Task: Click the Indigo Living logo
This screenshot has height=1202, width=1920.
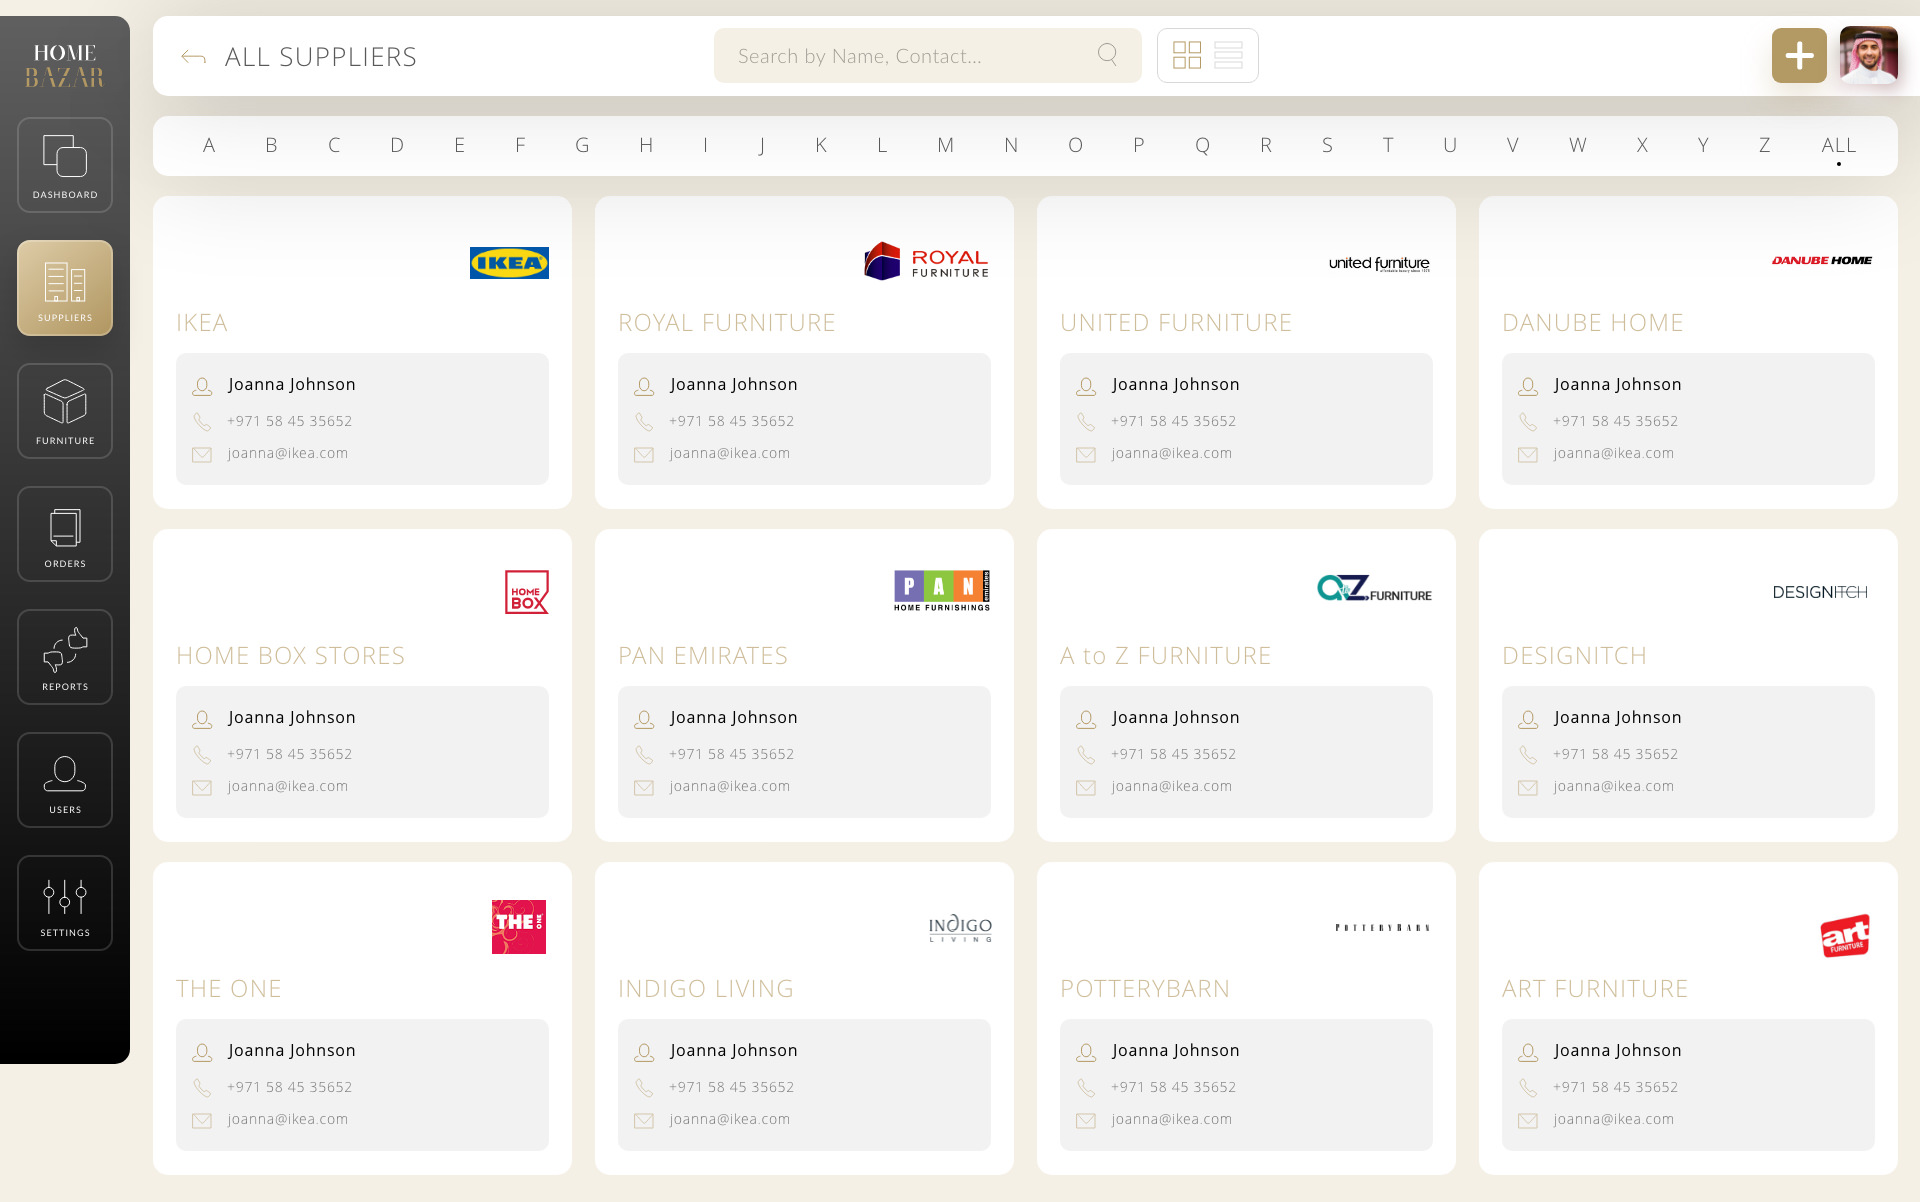Action: 960,927
